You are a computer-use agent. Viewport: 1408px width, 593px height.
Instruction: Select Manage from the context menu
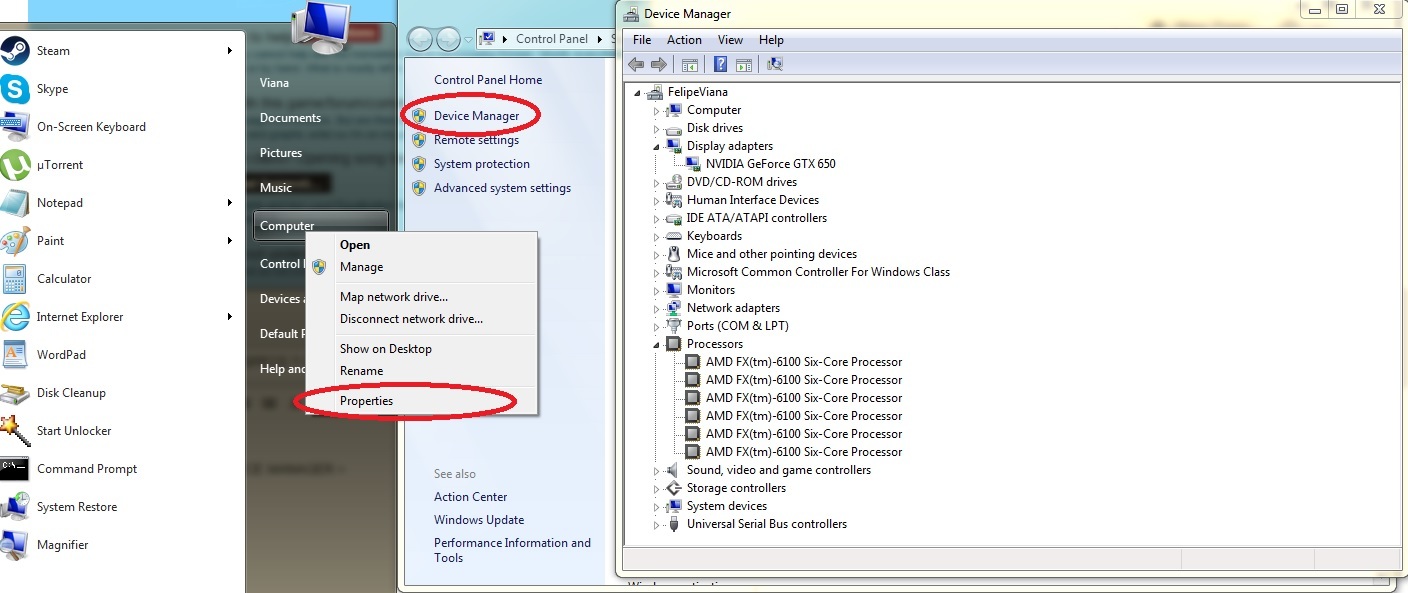coord(361,267)
